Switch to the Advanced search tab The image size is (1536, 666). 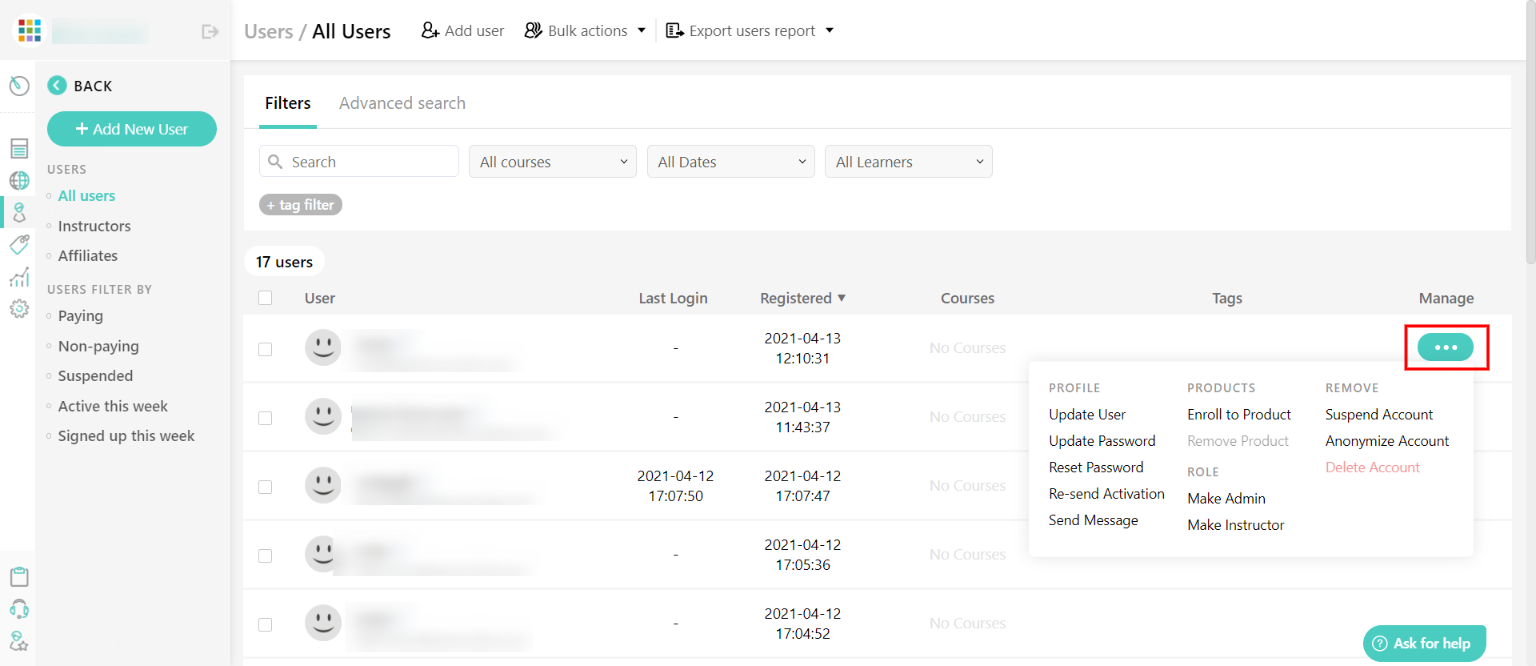point(402,102)
